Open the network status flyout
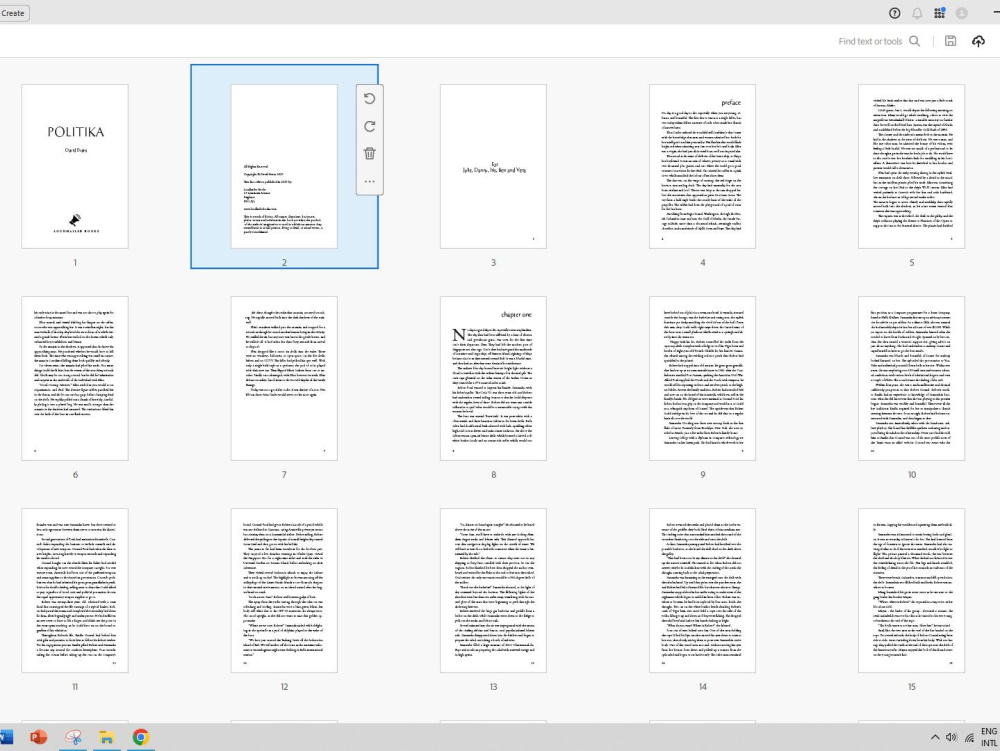The width and height of the screenshot is (1000, 751). tap(971, 739)
